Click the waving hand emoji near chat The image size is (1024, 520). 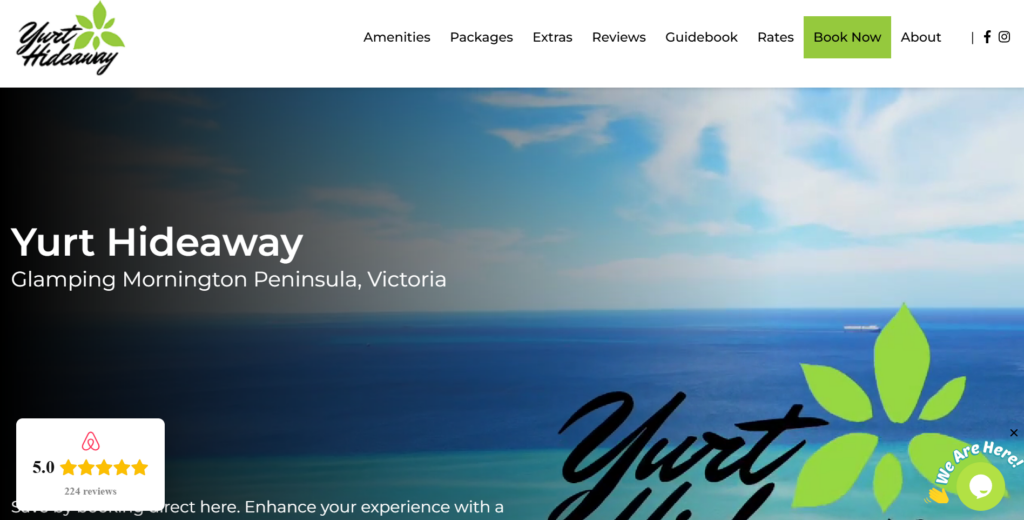point(938,495)
